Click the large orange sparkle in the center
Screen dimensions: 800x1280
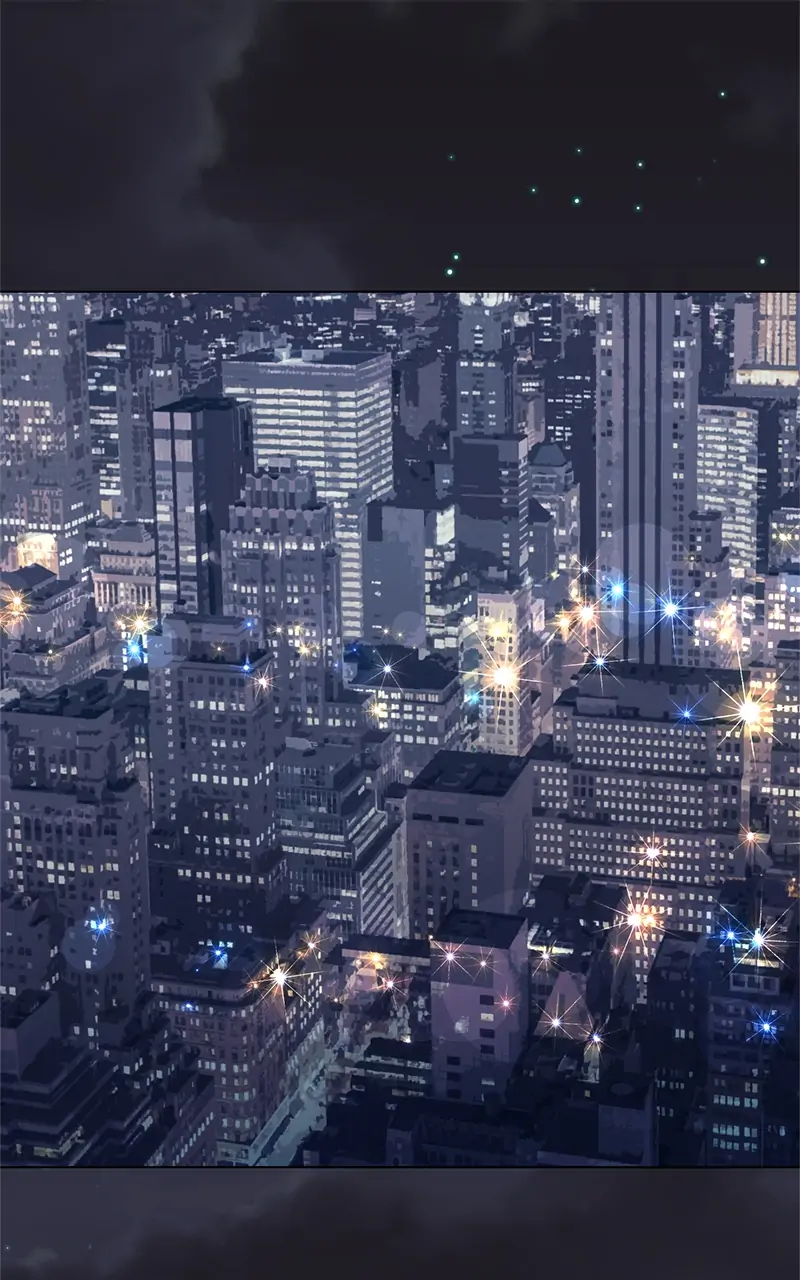tap(505, 677)
